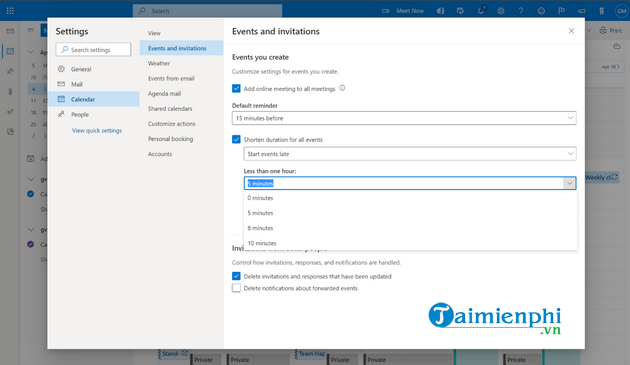630x365 pixels.
Task: Select the Calendar settings category
Action: [x=94, y=99]
